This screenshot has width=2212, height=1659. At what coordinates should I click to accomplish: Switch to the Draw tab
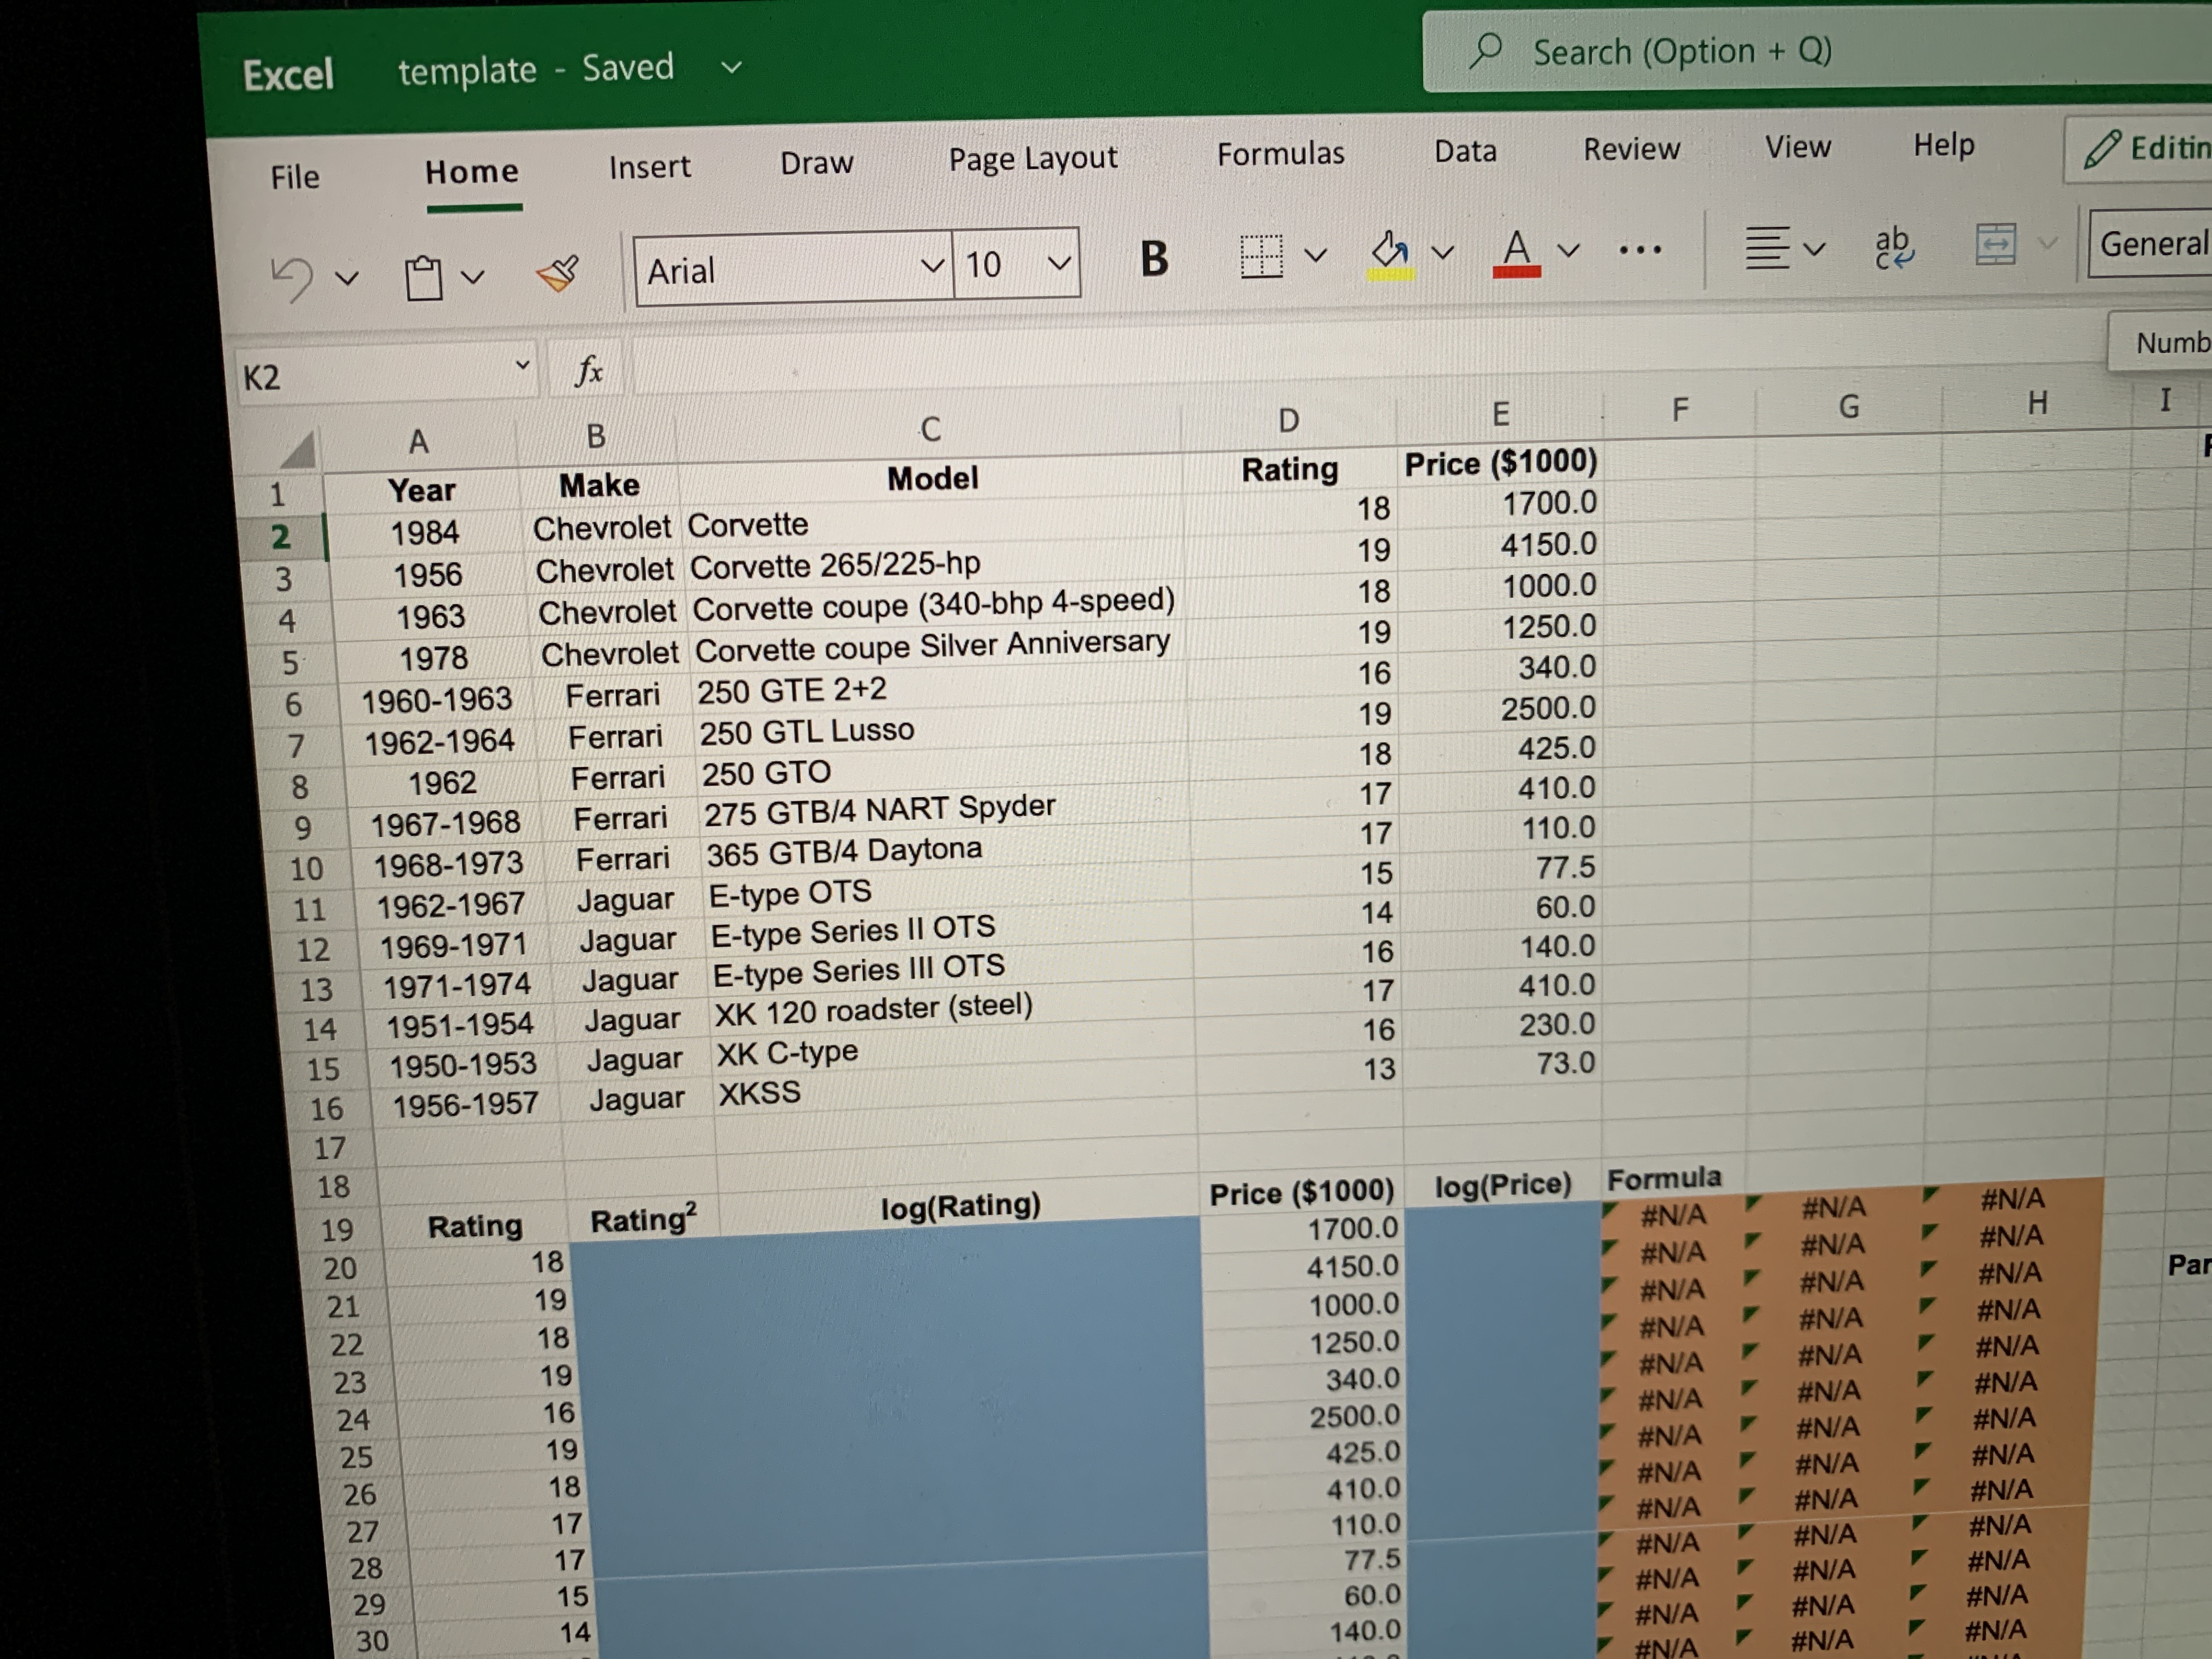coord(817,163)
